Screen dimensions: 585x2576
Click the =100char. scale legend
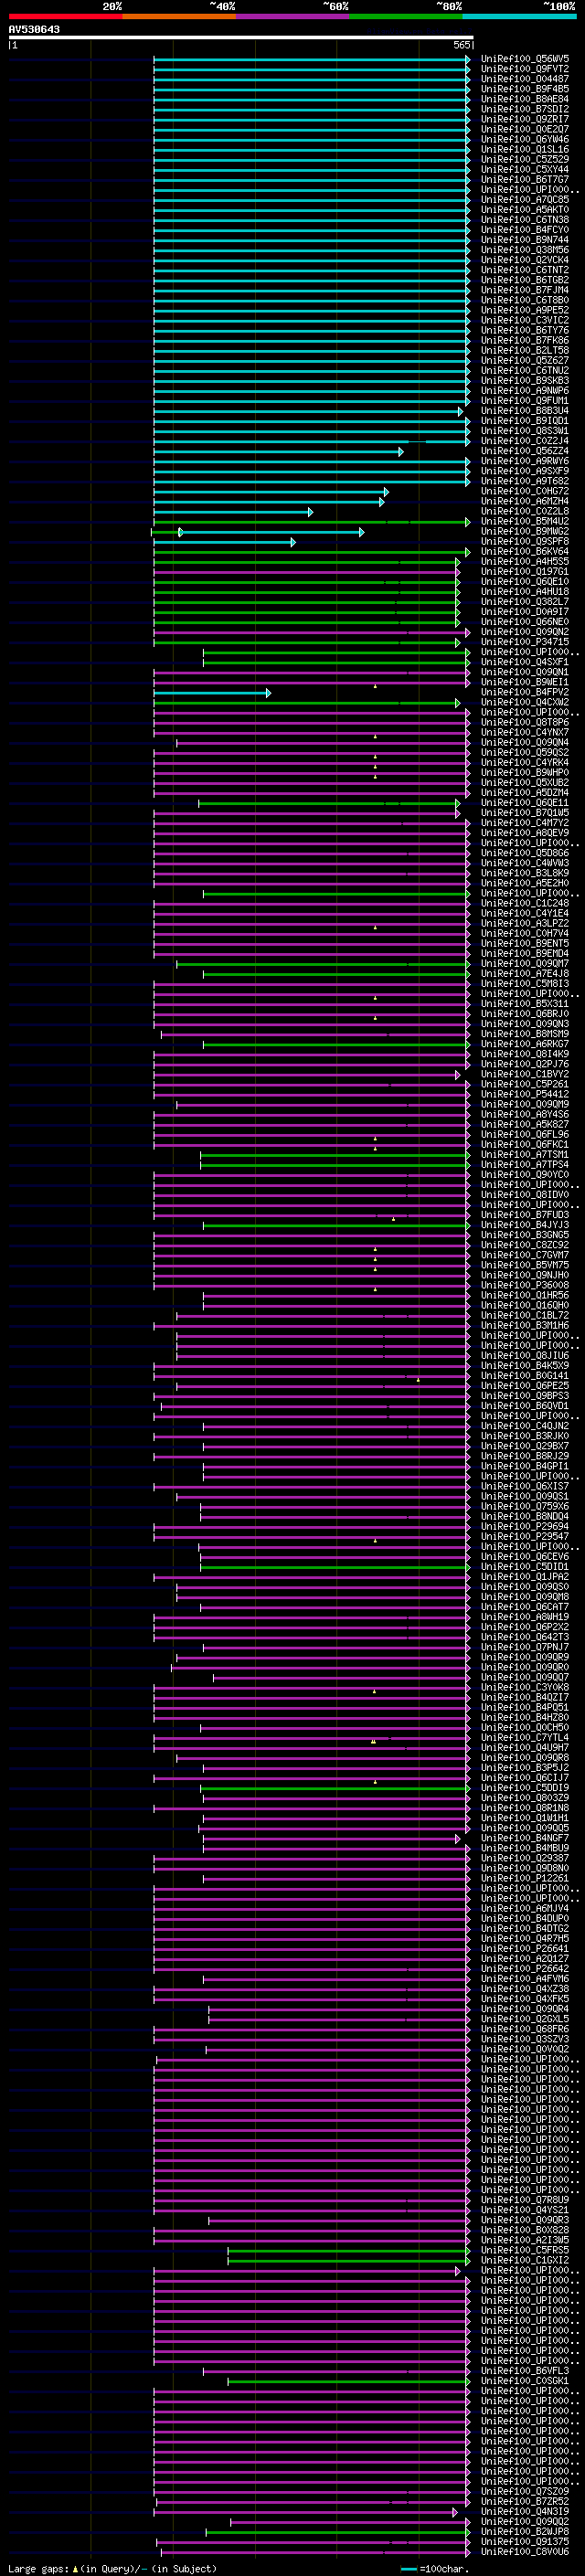[444, 2569]
